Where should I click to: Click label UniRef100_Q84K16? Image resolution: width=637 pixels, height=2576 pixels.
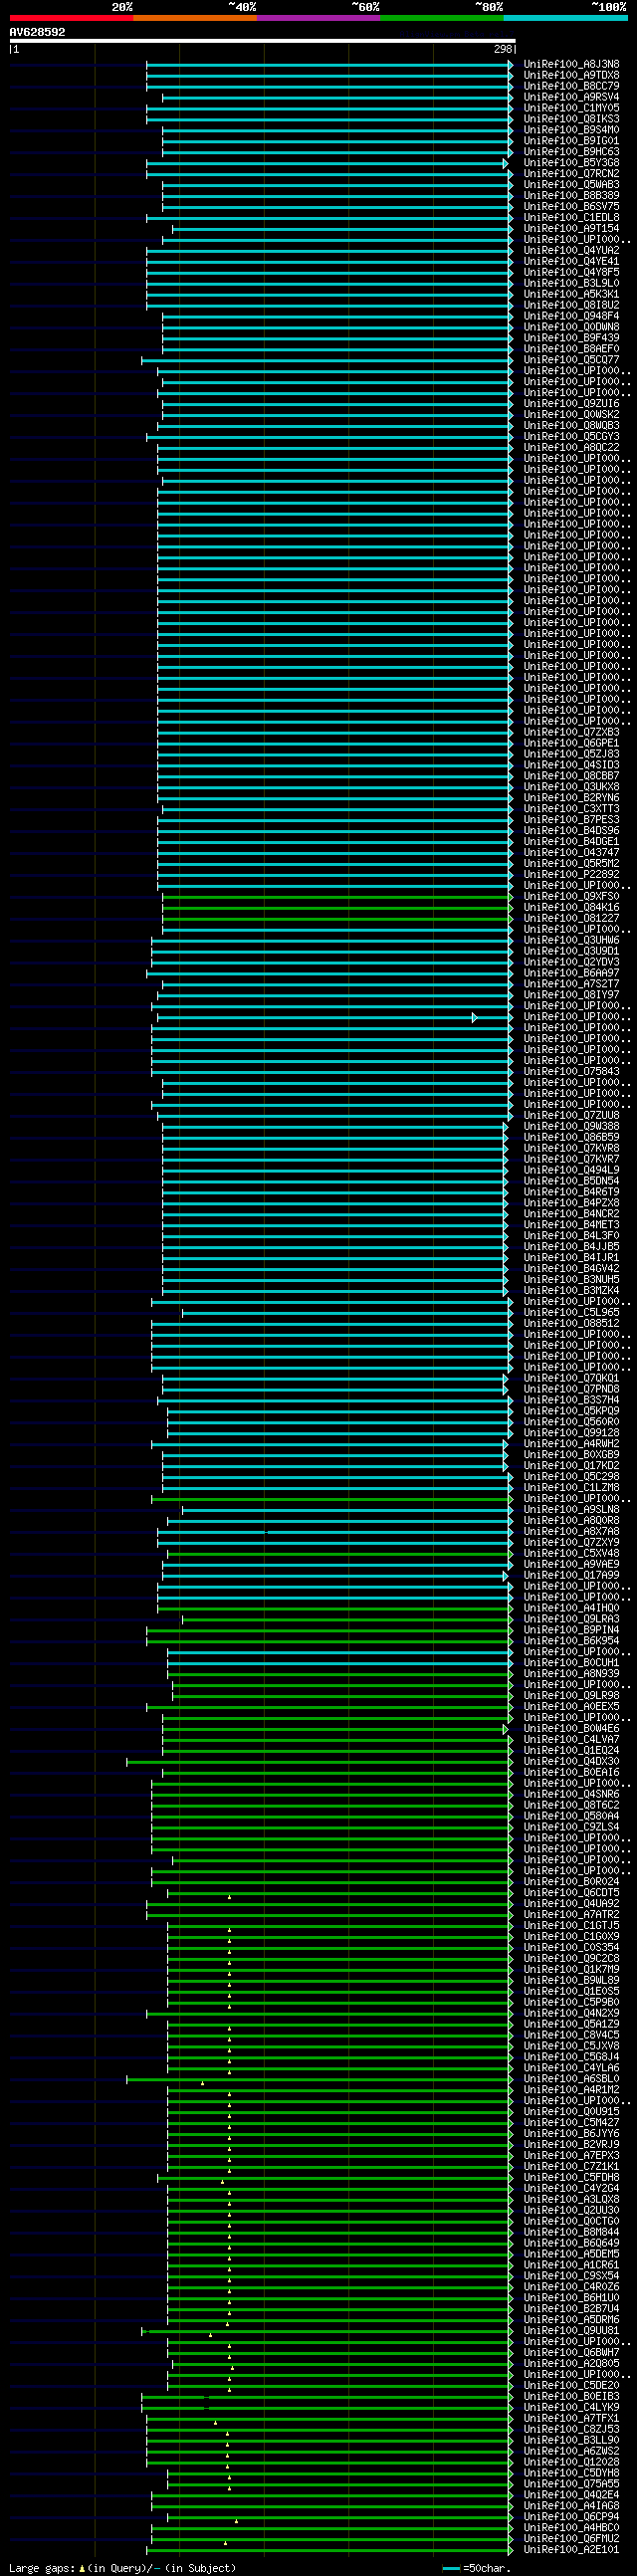pyautogui.click(x=571, y=908)
